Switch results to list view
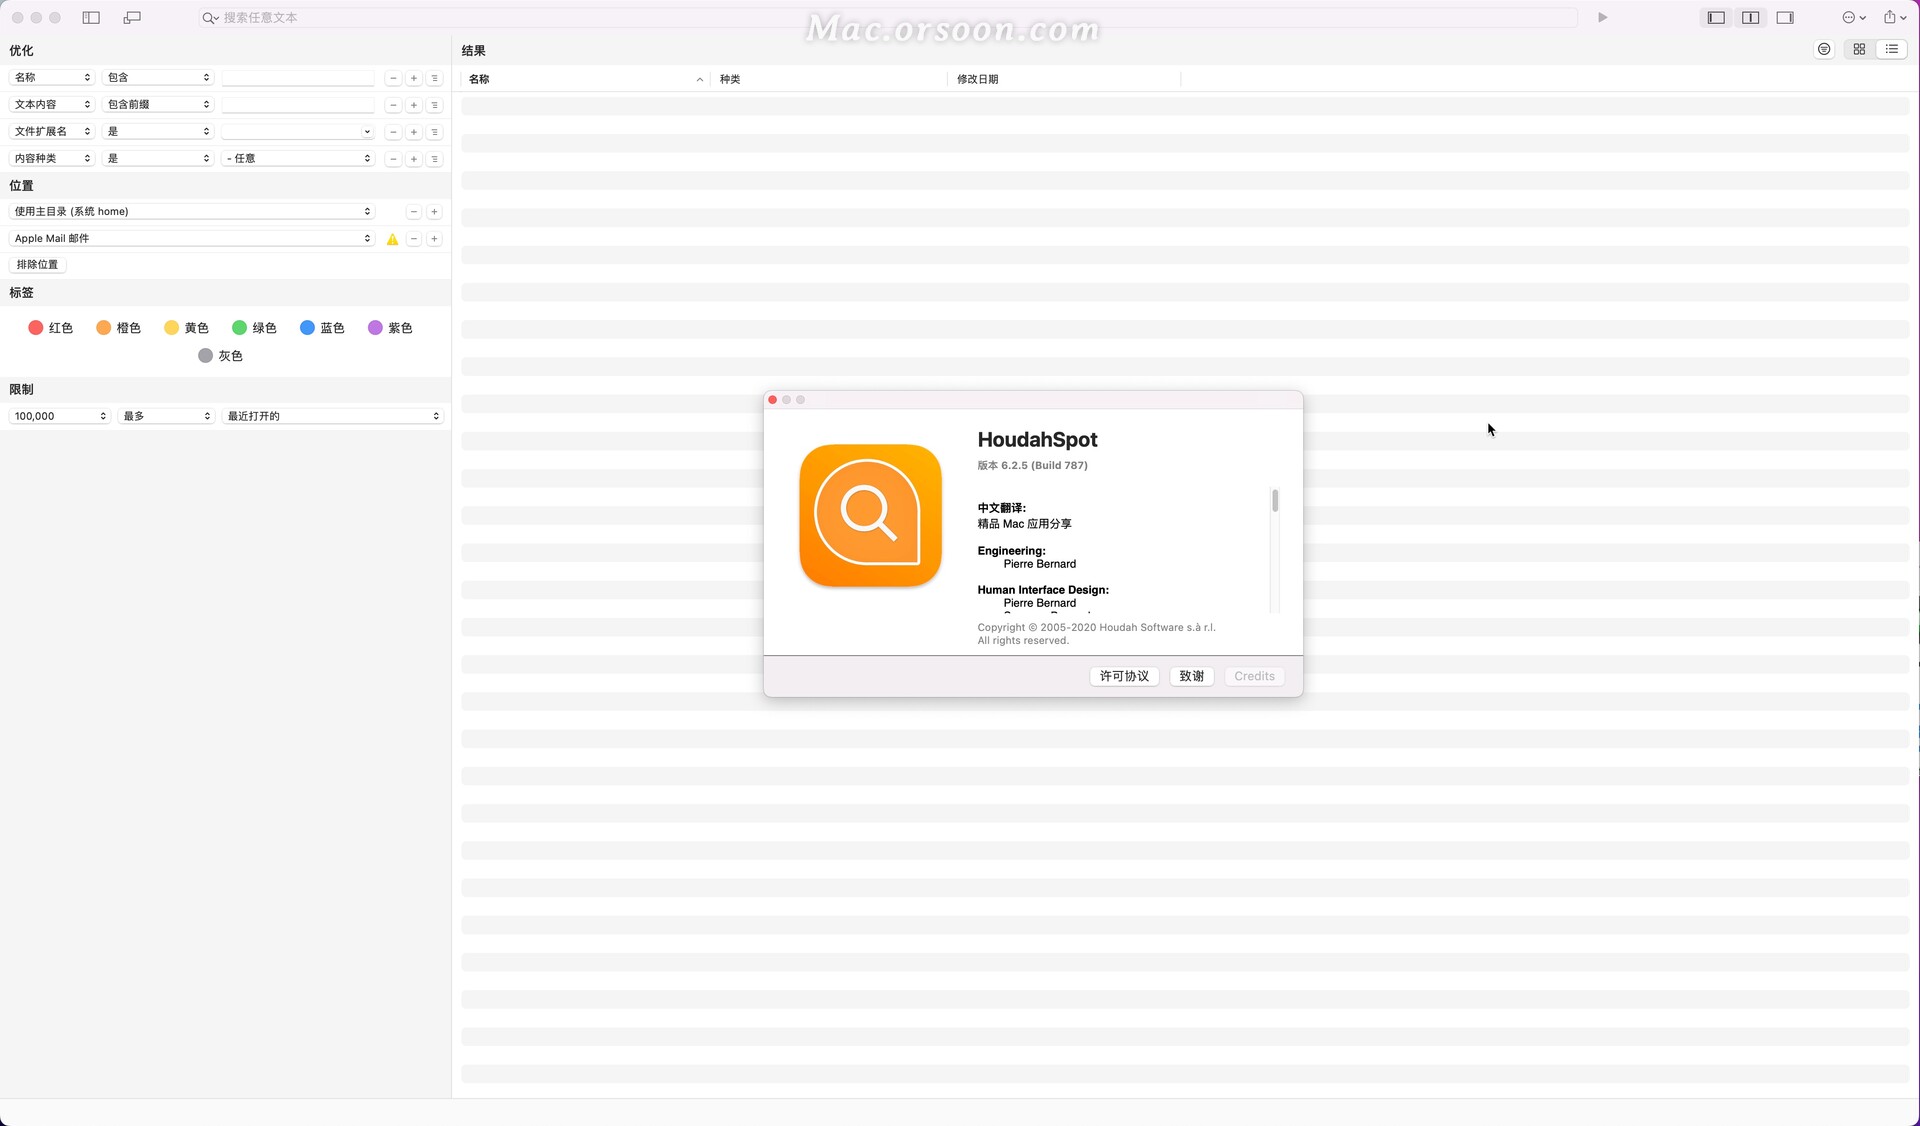The image size is (1920, 1126). [1892, 49]
